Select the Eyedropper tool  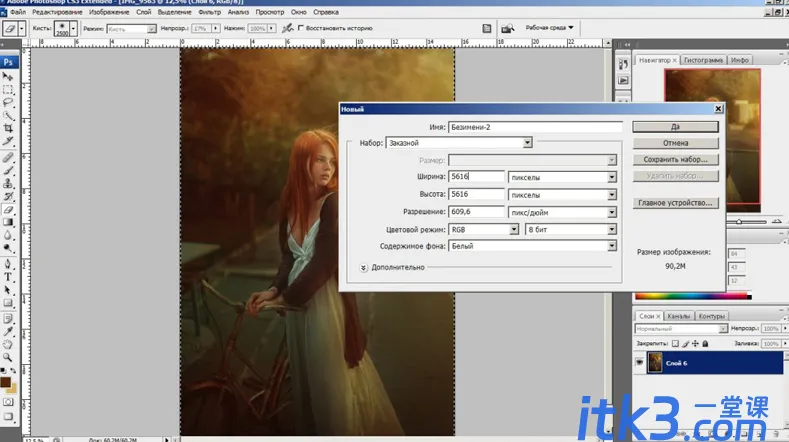click(x=8, y=332)
